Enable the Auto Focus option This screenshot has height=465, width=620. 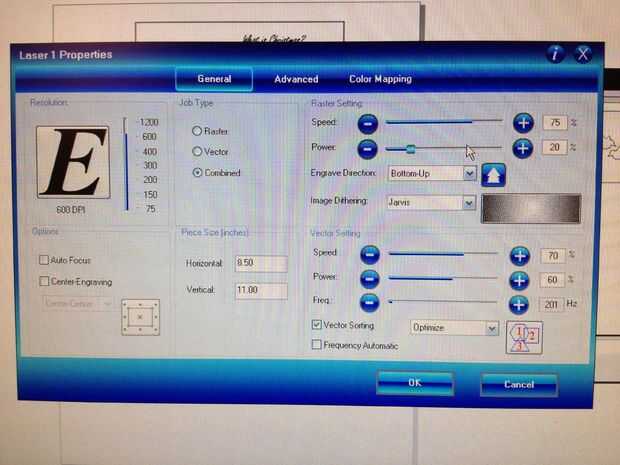click(65, 260)
